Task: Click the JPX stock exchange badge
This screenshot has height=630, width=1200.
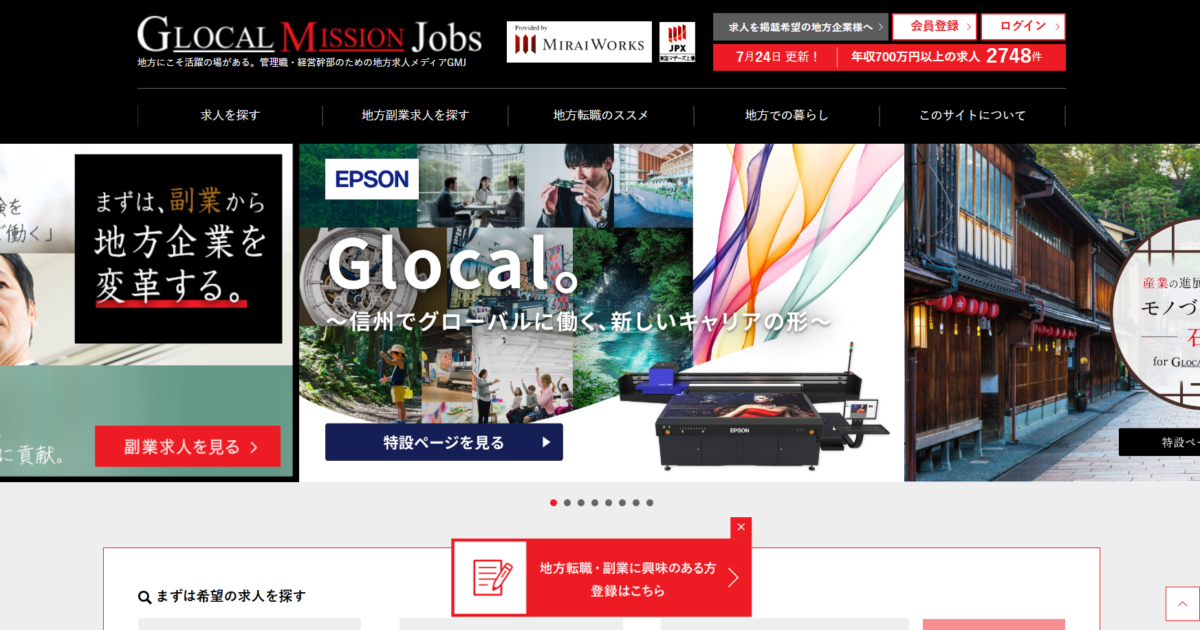Action: [x=677, y=43]
